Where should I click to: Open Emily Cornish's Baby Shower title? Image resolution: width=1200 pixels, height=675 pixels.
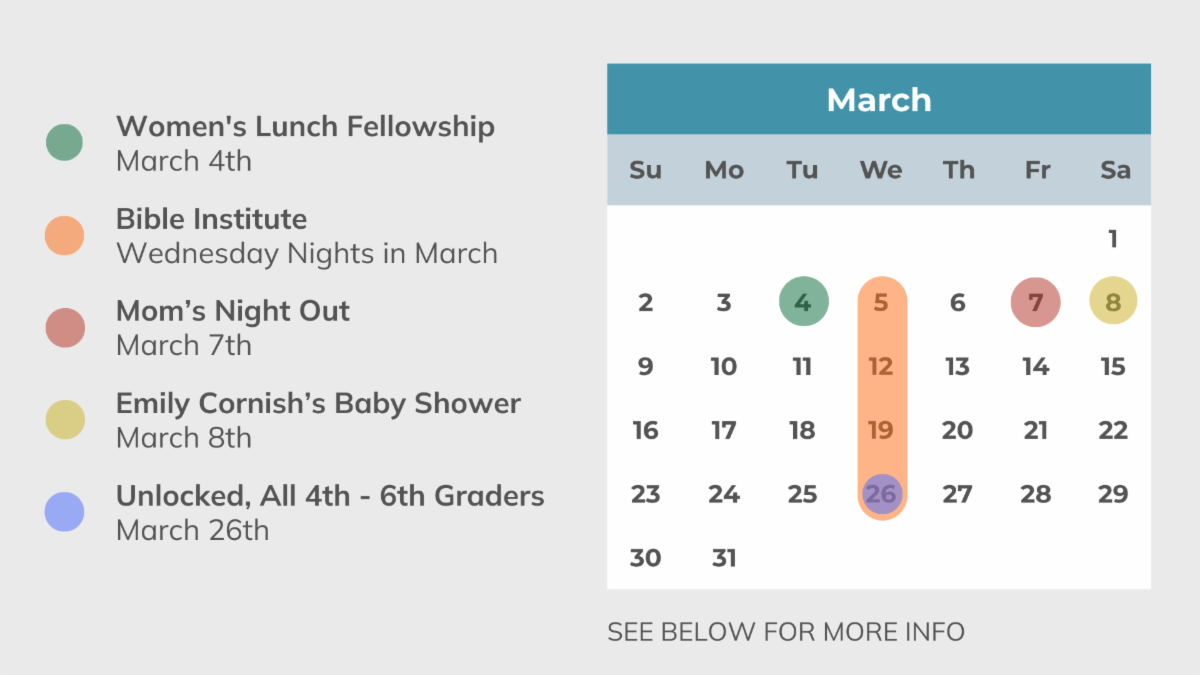pyautogui.click(x=318, y=404)
